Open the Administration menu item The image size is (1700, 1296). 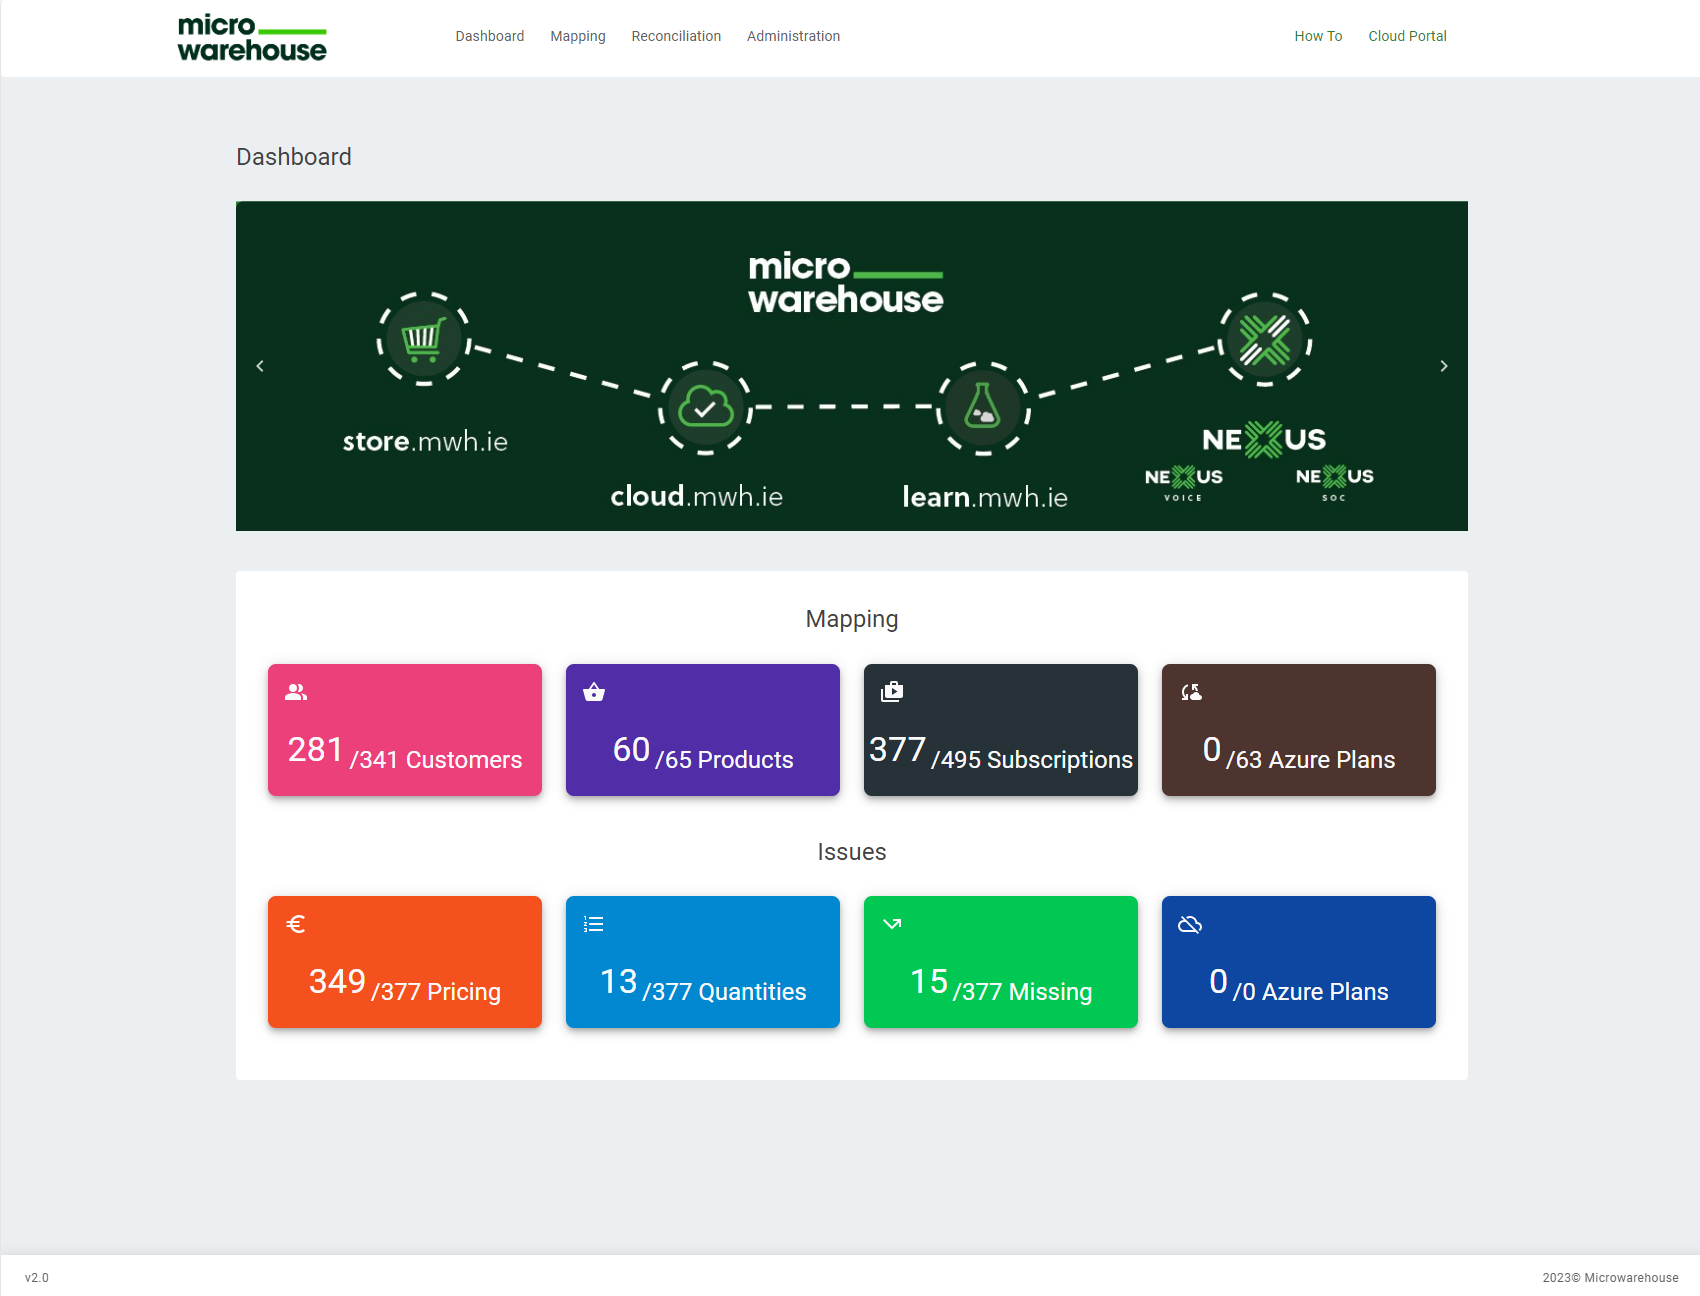[x=793, y=36]
